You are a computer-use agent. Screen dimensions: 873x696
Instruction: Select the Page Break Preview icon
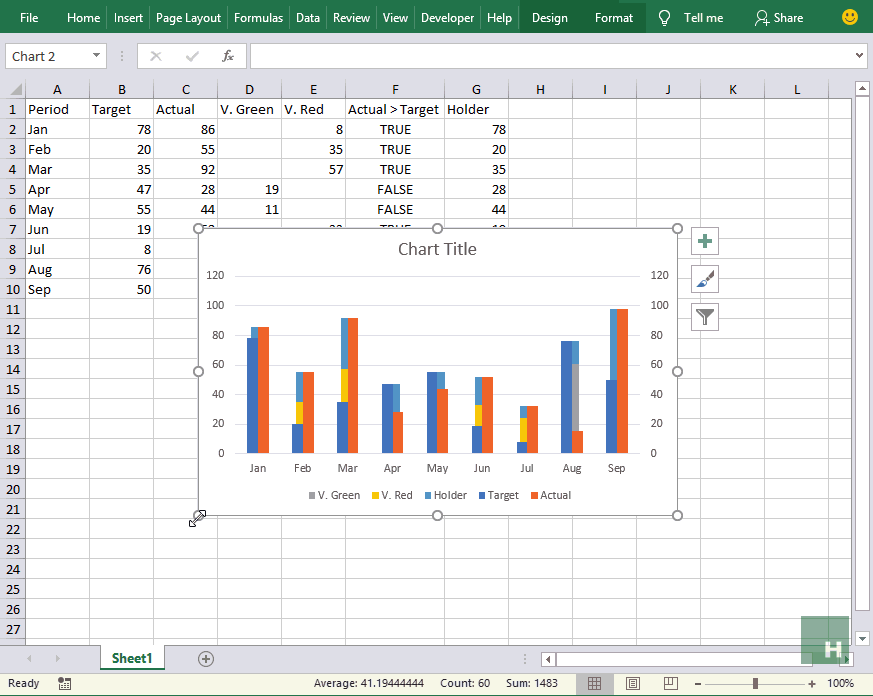tap(669, 683)
